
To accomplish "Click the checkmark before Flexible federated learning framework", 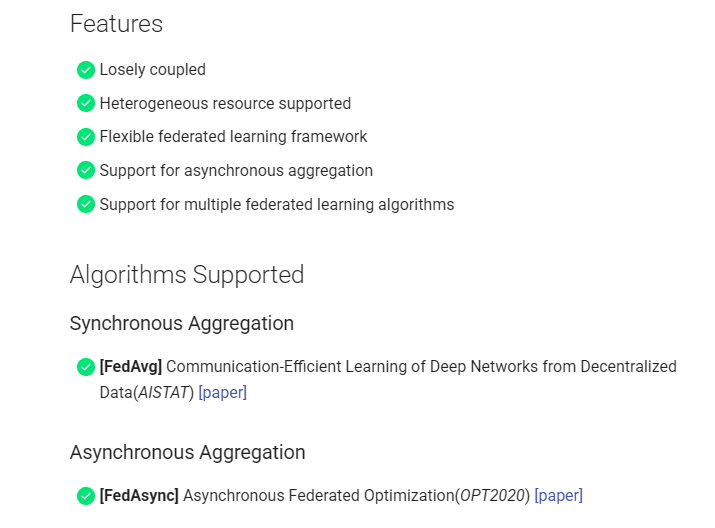I will (86, 137).
